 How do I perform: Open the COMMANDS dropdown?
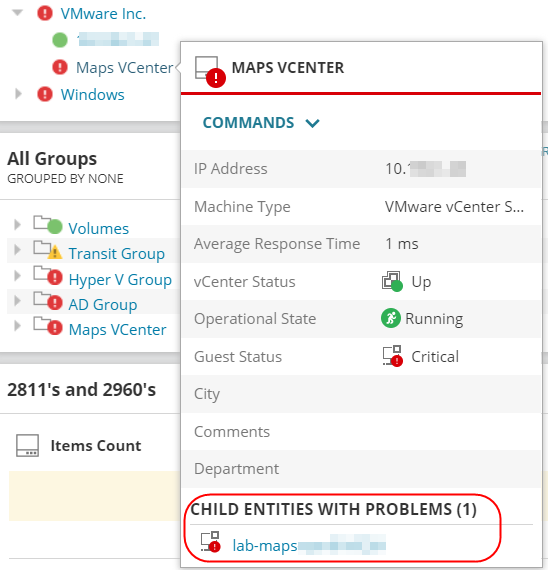point(261,123)
